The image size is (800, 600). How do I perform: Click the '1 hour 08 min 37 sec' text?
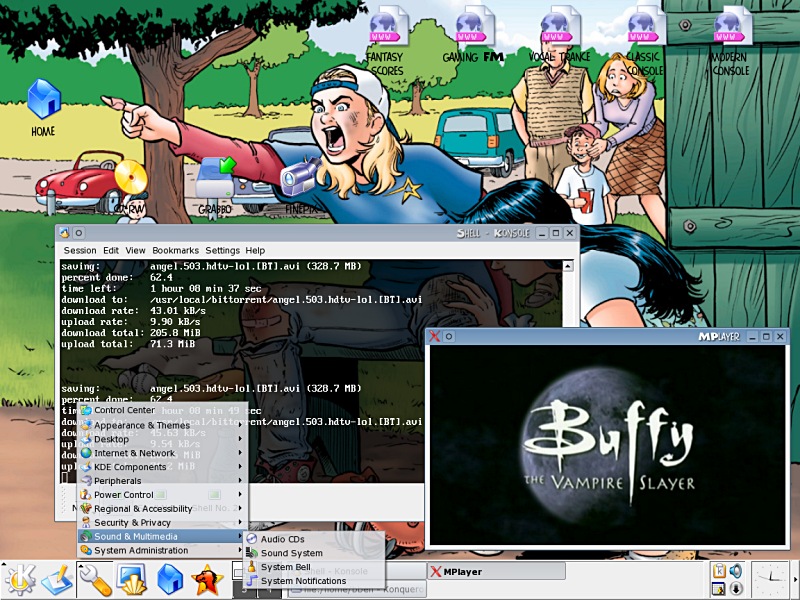click(x=205, y=288)
